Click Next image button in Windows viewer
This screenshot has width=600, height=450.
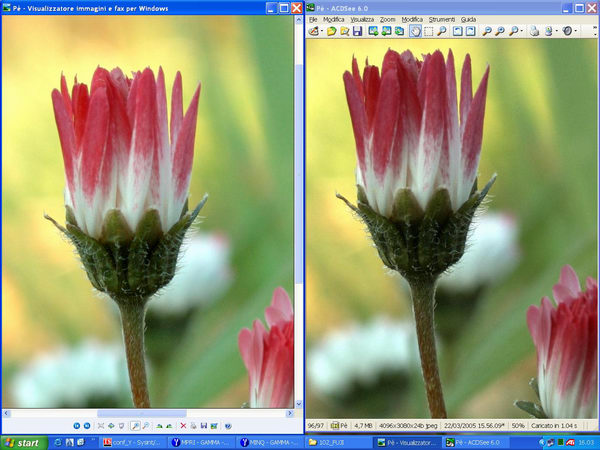87,426
